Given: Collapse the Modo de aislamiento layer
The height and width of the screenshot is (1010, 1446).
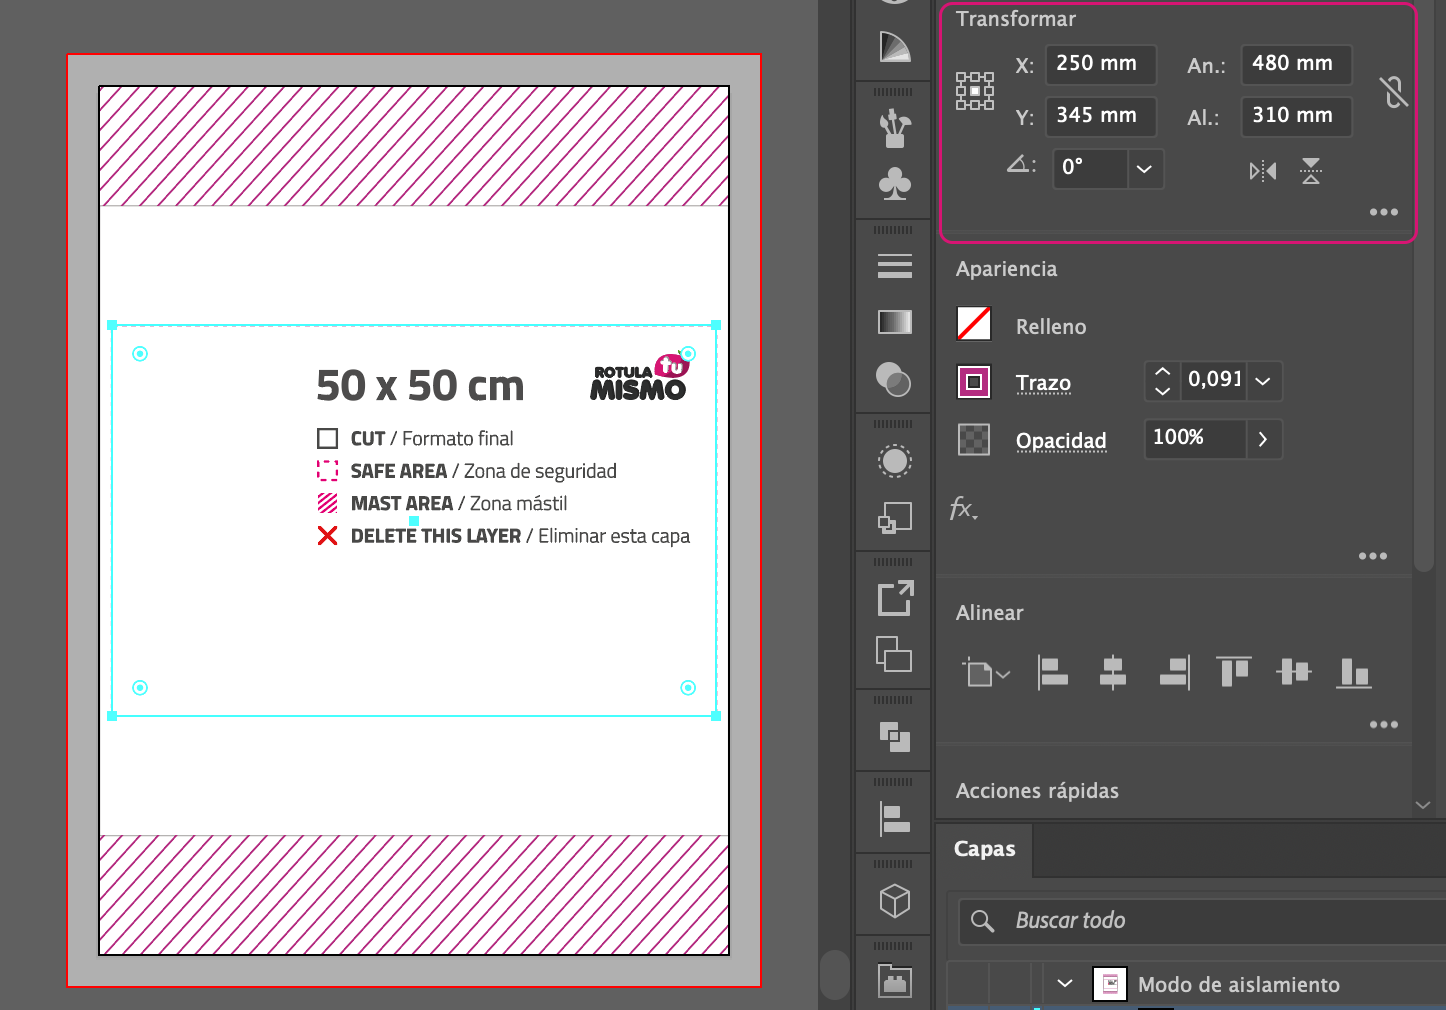Looking at the screenshot, I should (x=1065, y=984).
